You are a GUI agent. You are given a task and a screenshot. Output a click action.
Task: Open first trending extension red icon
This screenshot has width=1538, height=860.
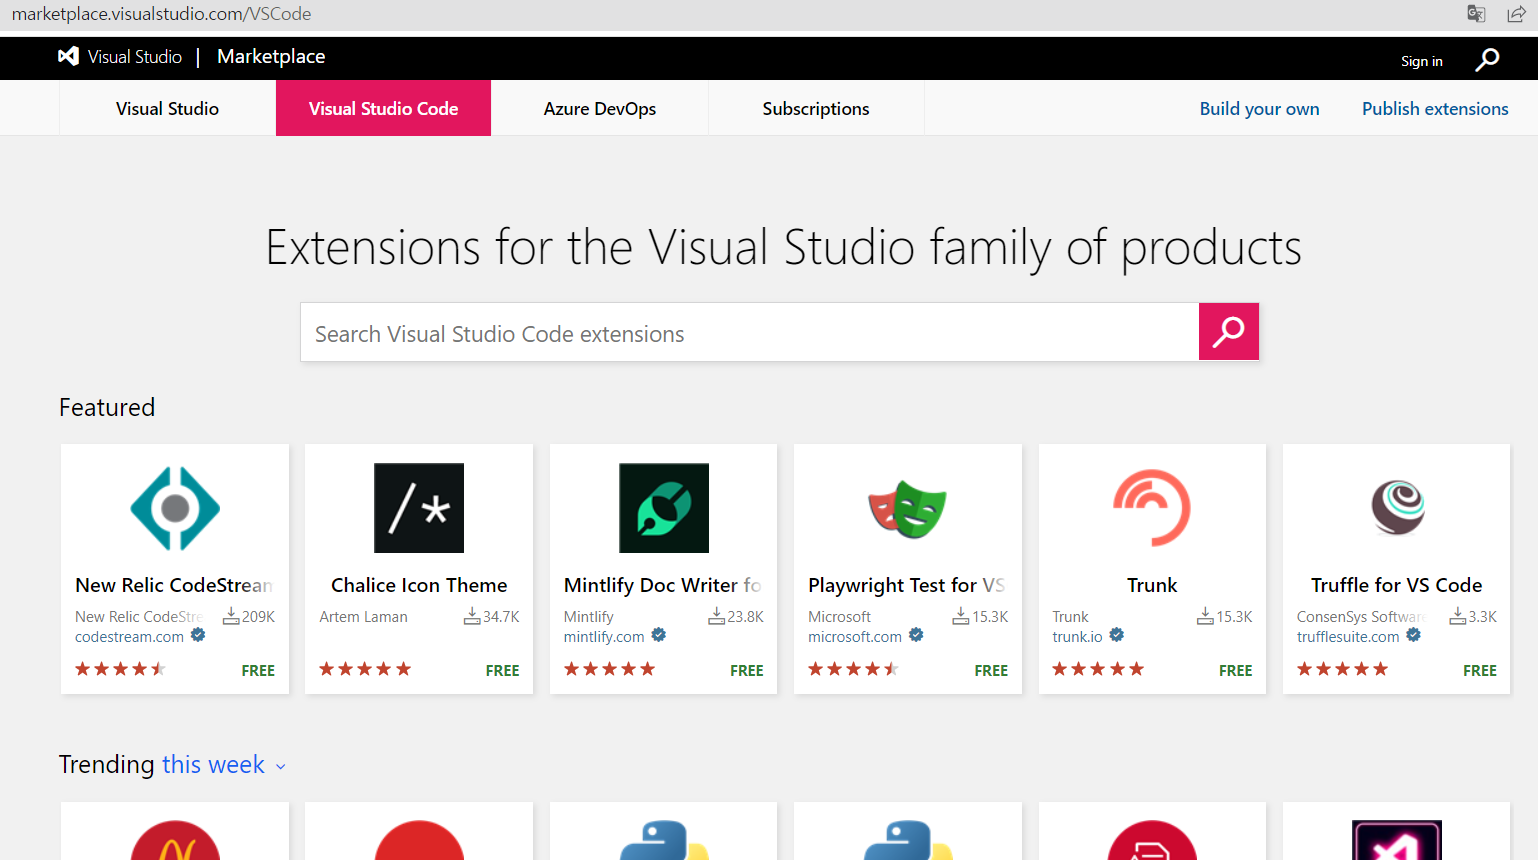point(175,840)
